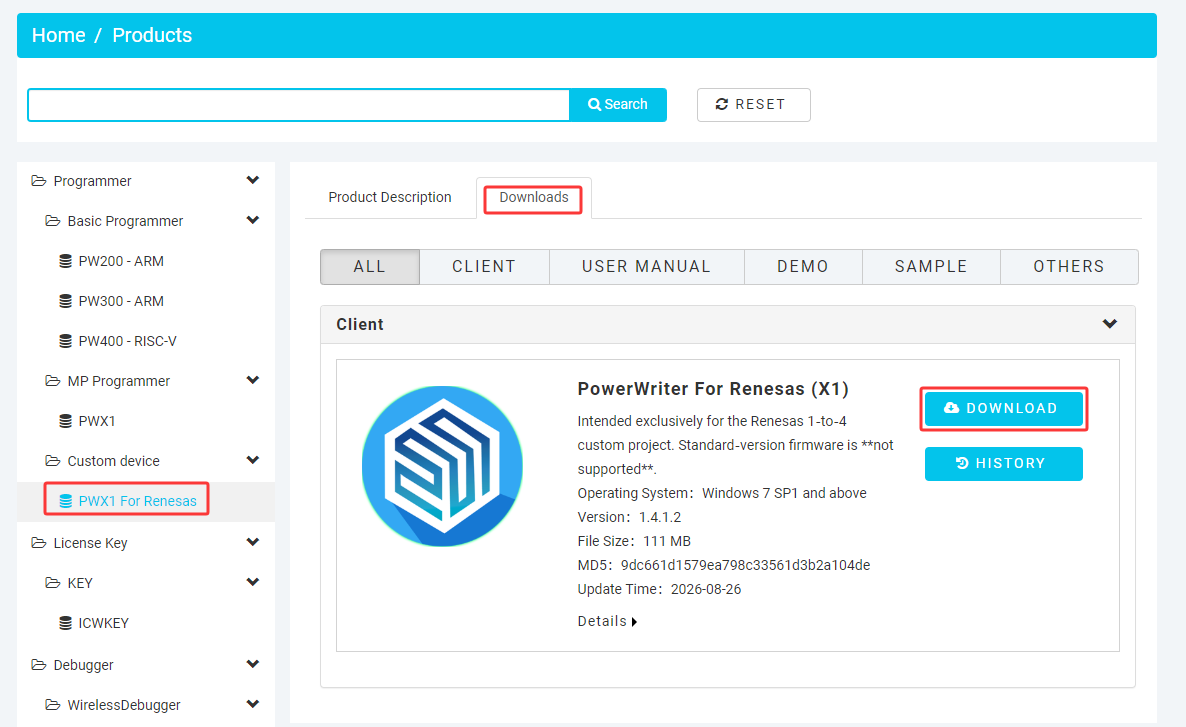Click the clock icon on HISTORY button
This screenshot has width=1186, height=727.
(962, 463)
